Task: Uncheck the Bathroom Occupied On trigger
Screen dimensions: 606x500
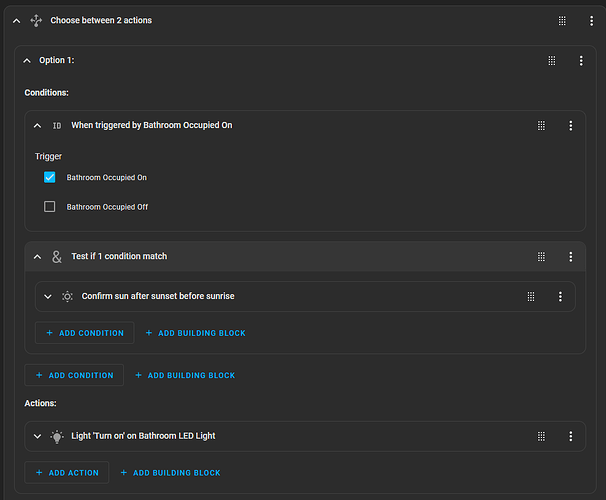Action: pyautogui.click(x=50, y=177)
